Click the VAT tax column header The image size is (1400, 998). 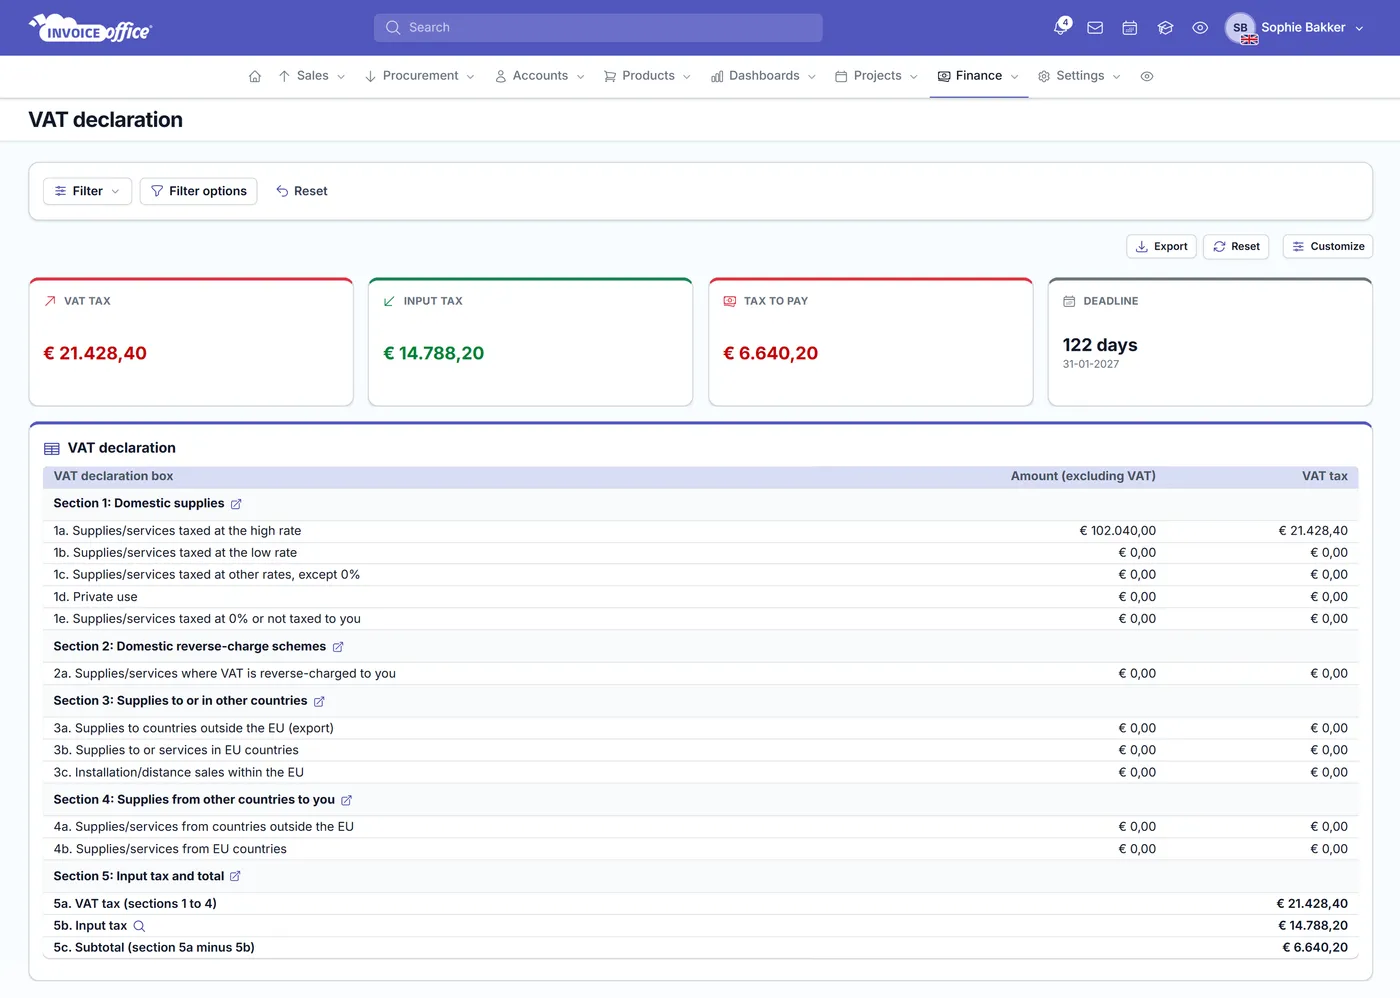coord(1325,476)
